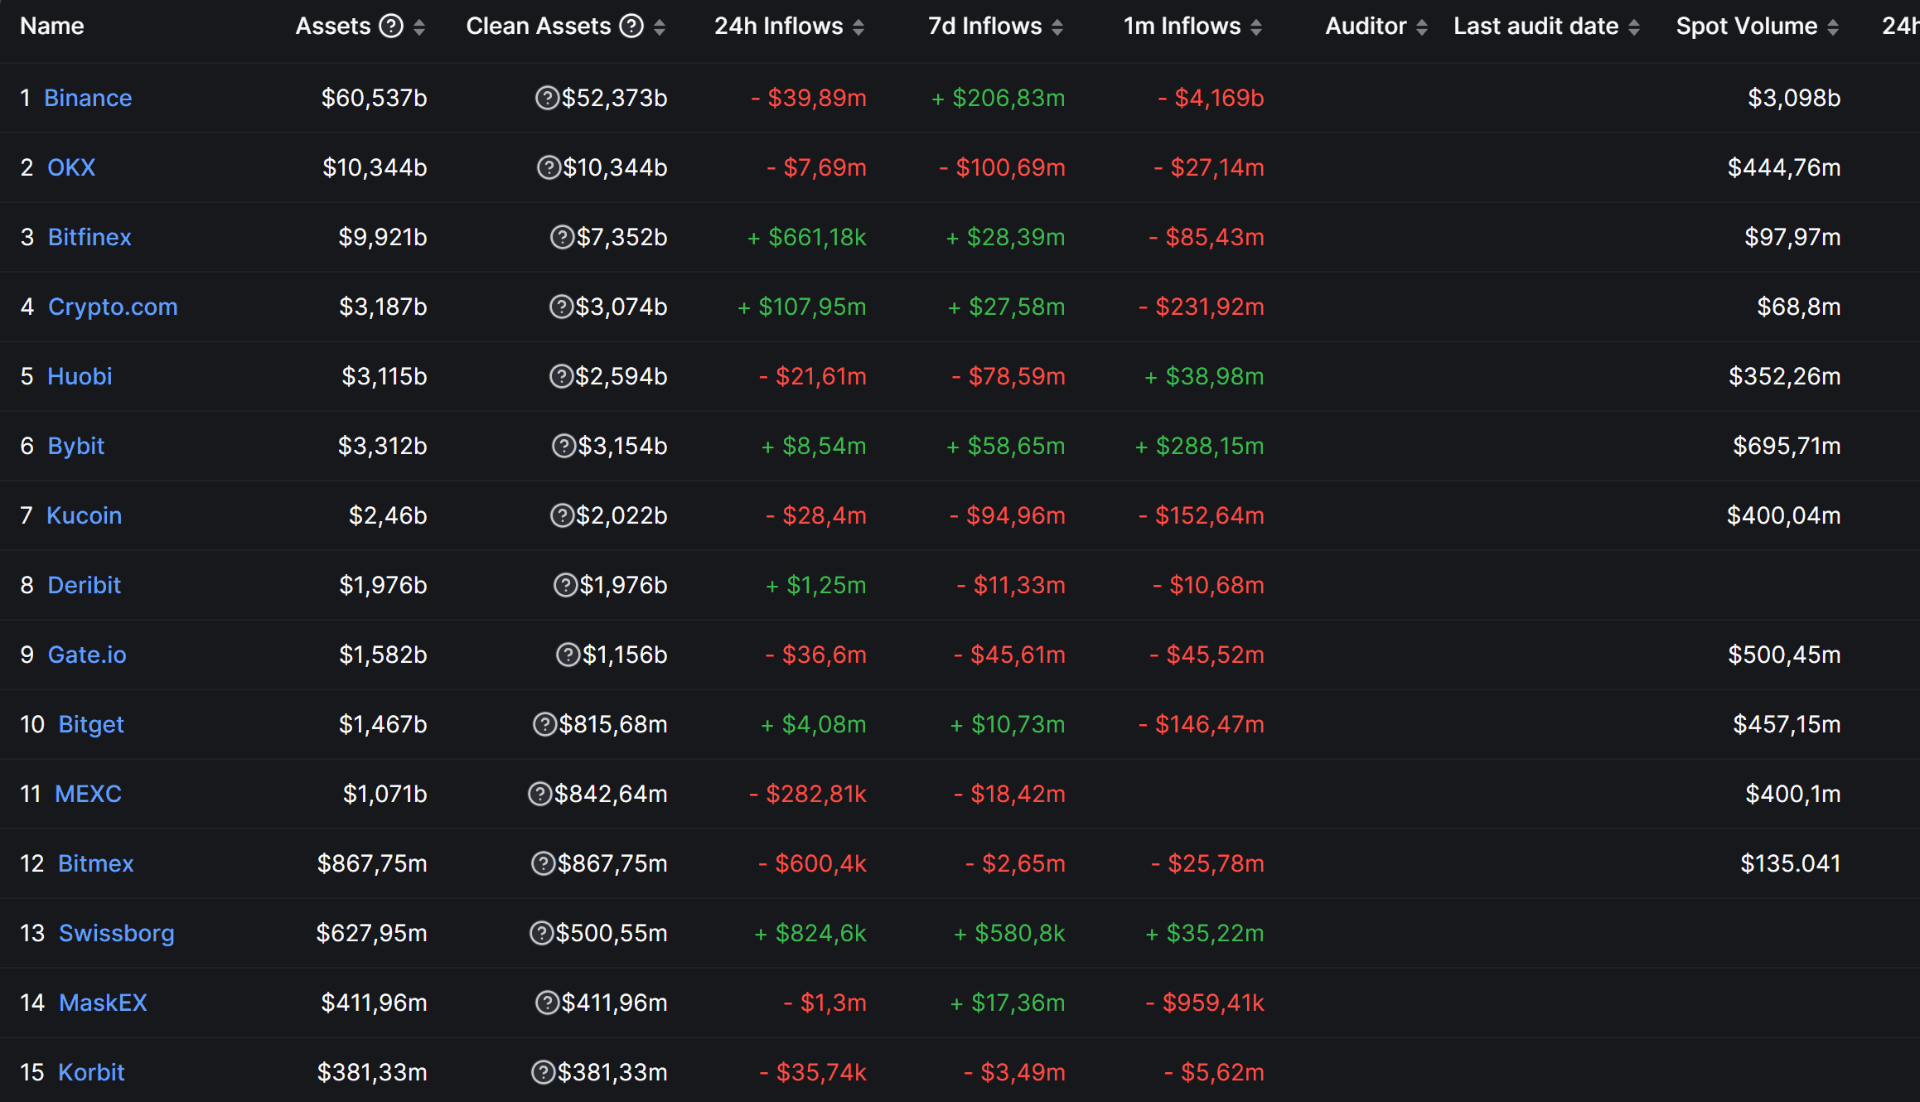This screenshot has width=1920, height=1102.
Task: Click help icon beside Swissborg clean assets
Action: pos(541,933)
